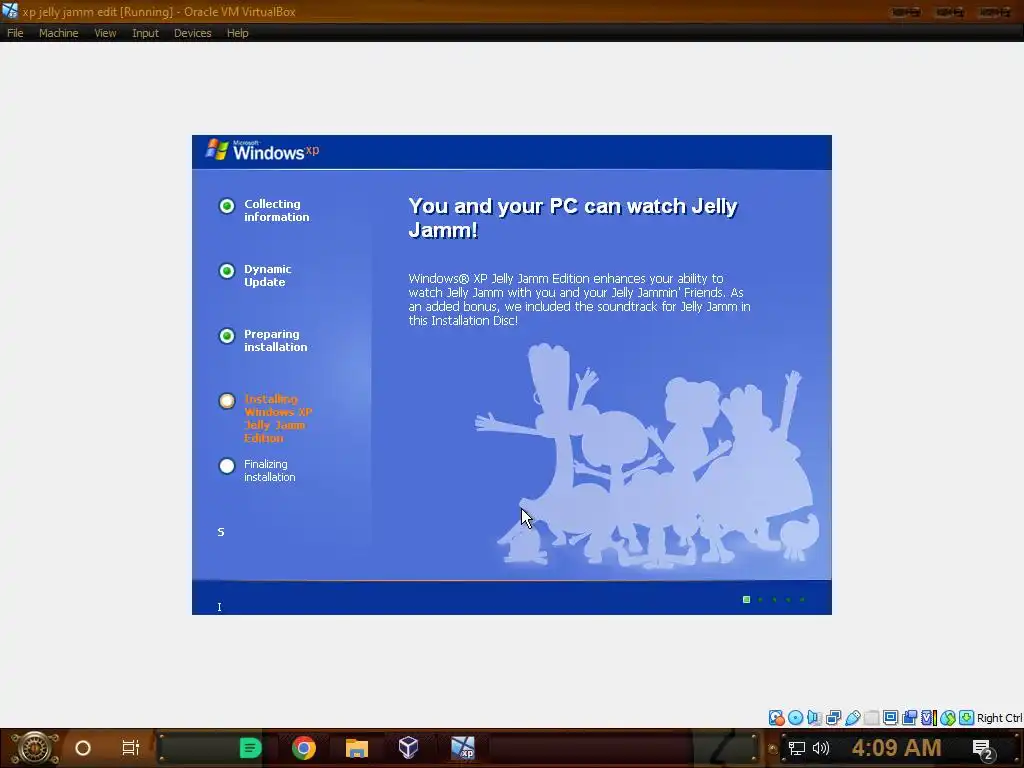The image size is (1024, 768).
Task: Click the 'Finalizing installation' step text
Action: (x=269, y=471)
